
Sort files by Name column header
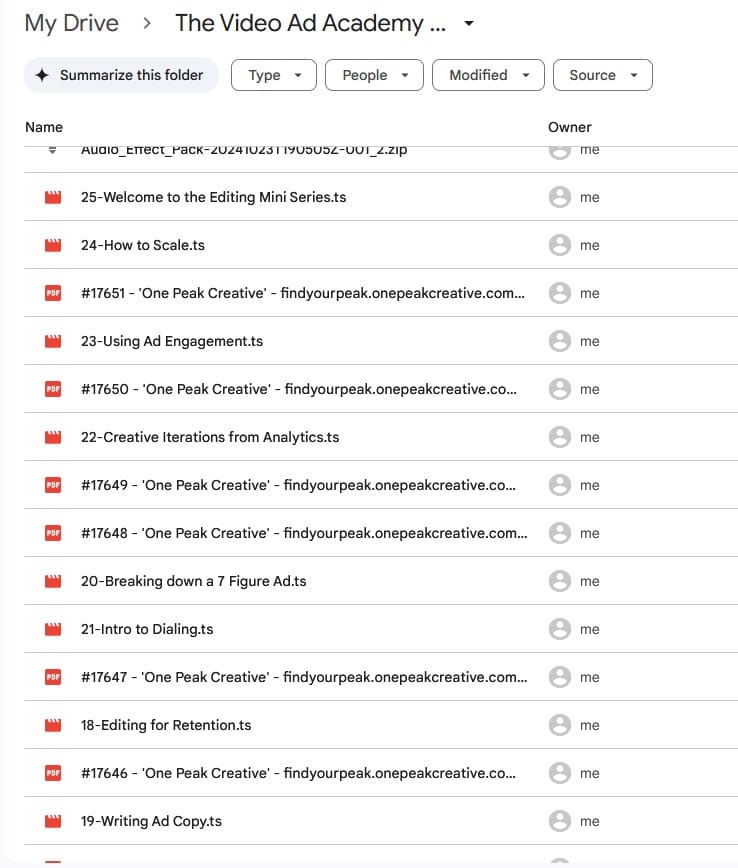click(44, 127)
